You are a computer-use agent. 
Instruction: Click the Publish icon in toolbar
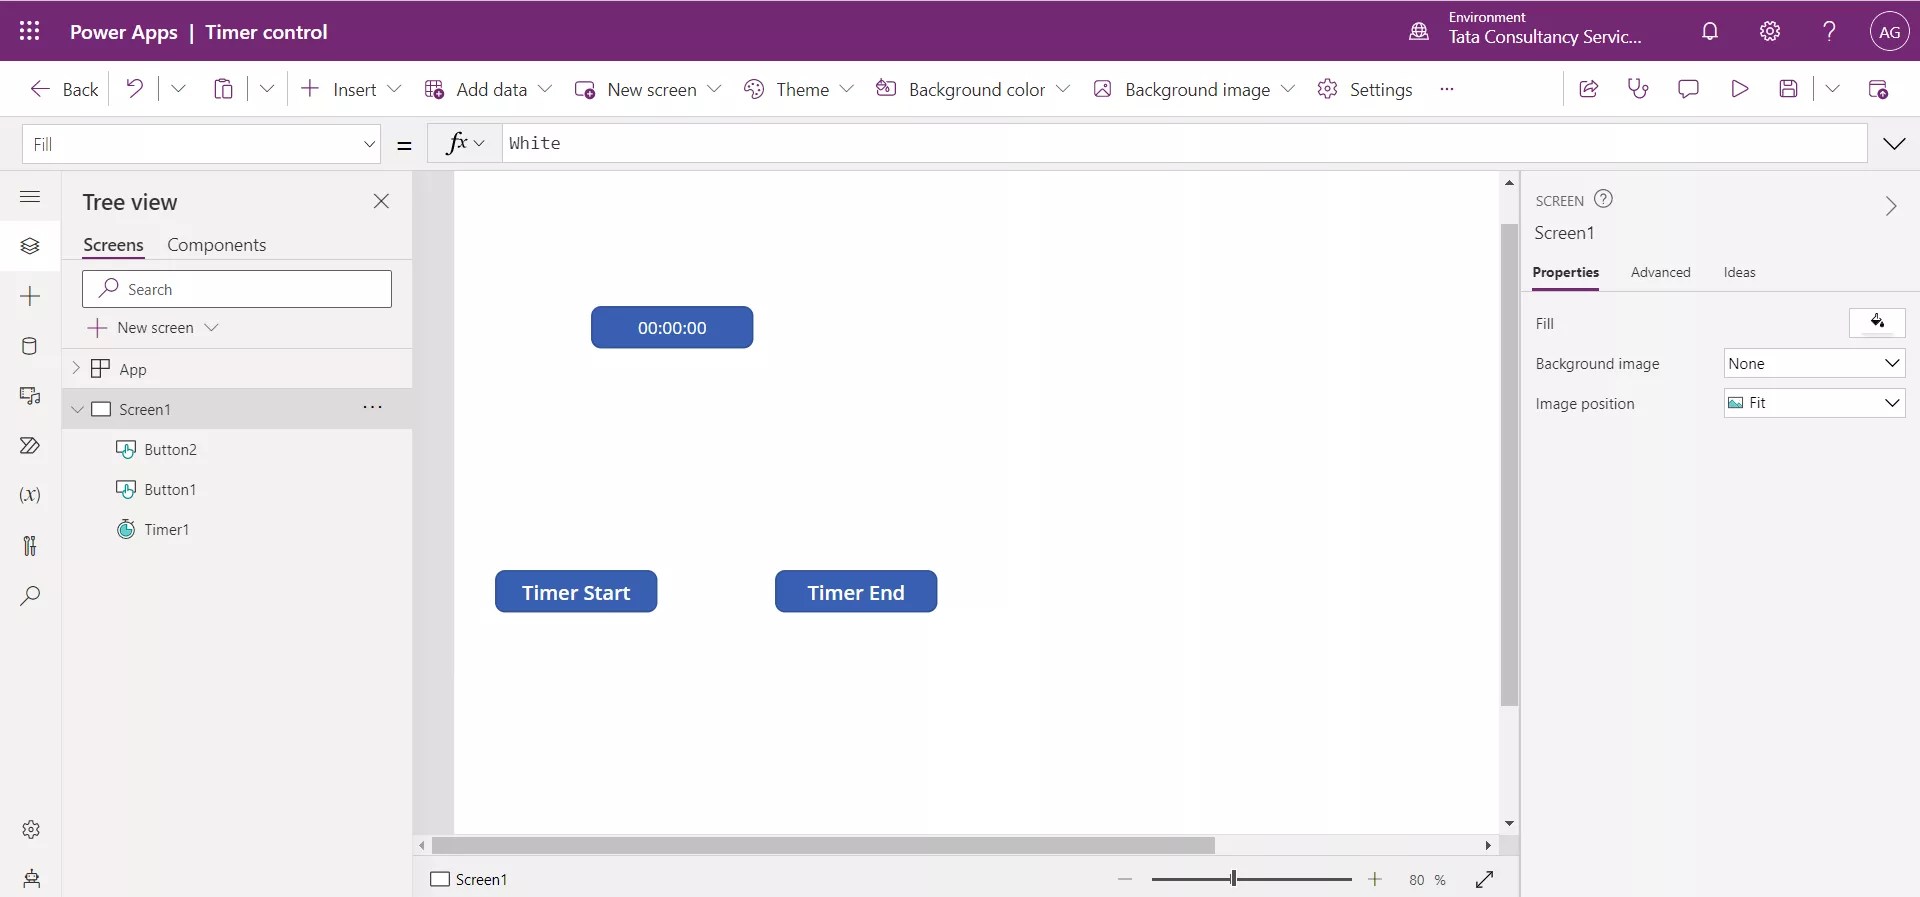click(x=1878, y=89)
